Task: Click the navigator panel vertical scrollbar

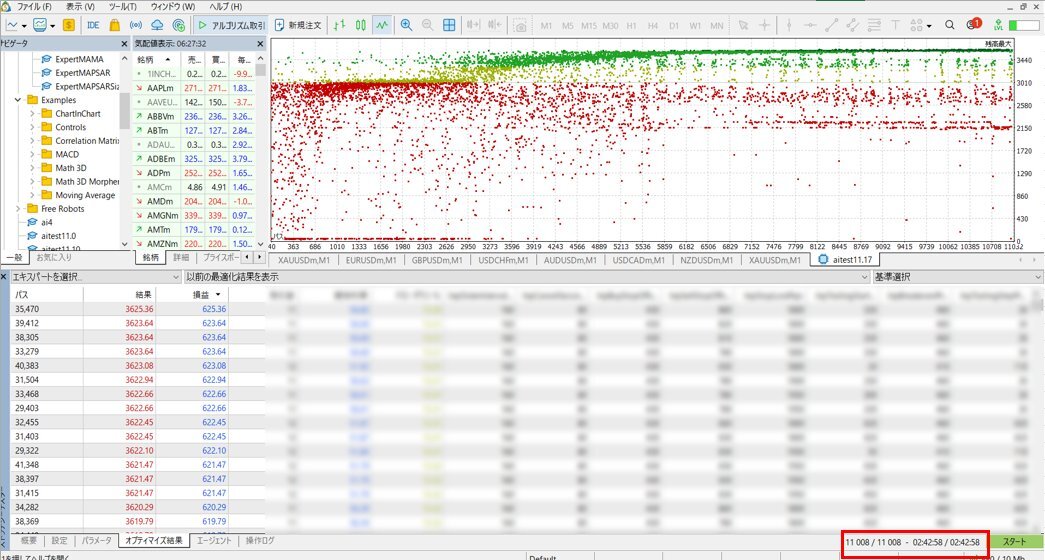Action: click(x=126, y=150)
